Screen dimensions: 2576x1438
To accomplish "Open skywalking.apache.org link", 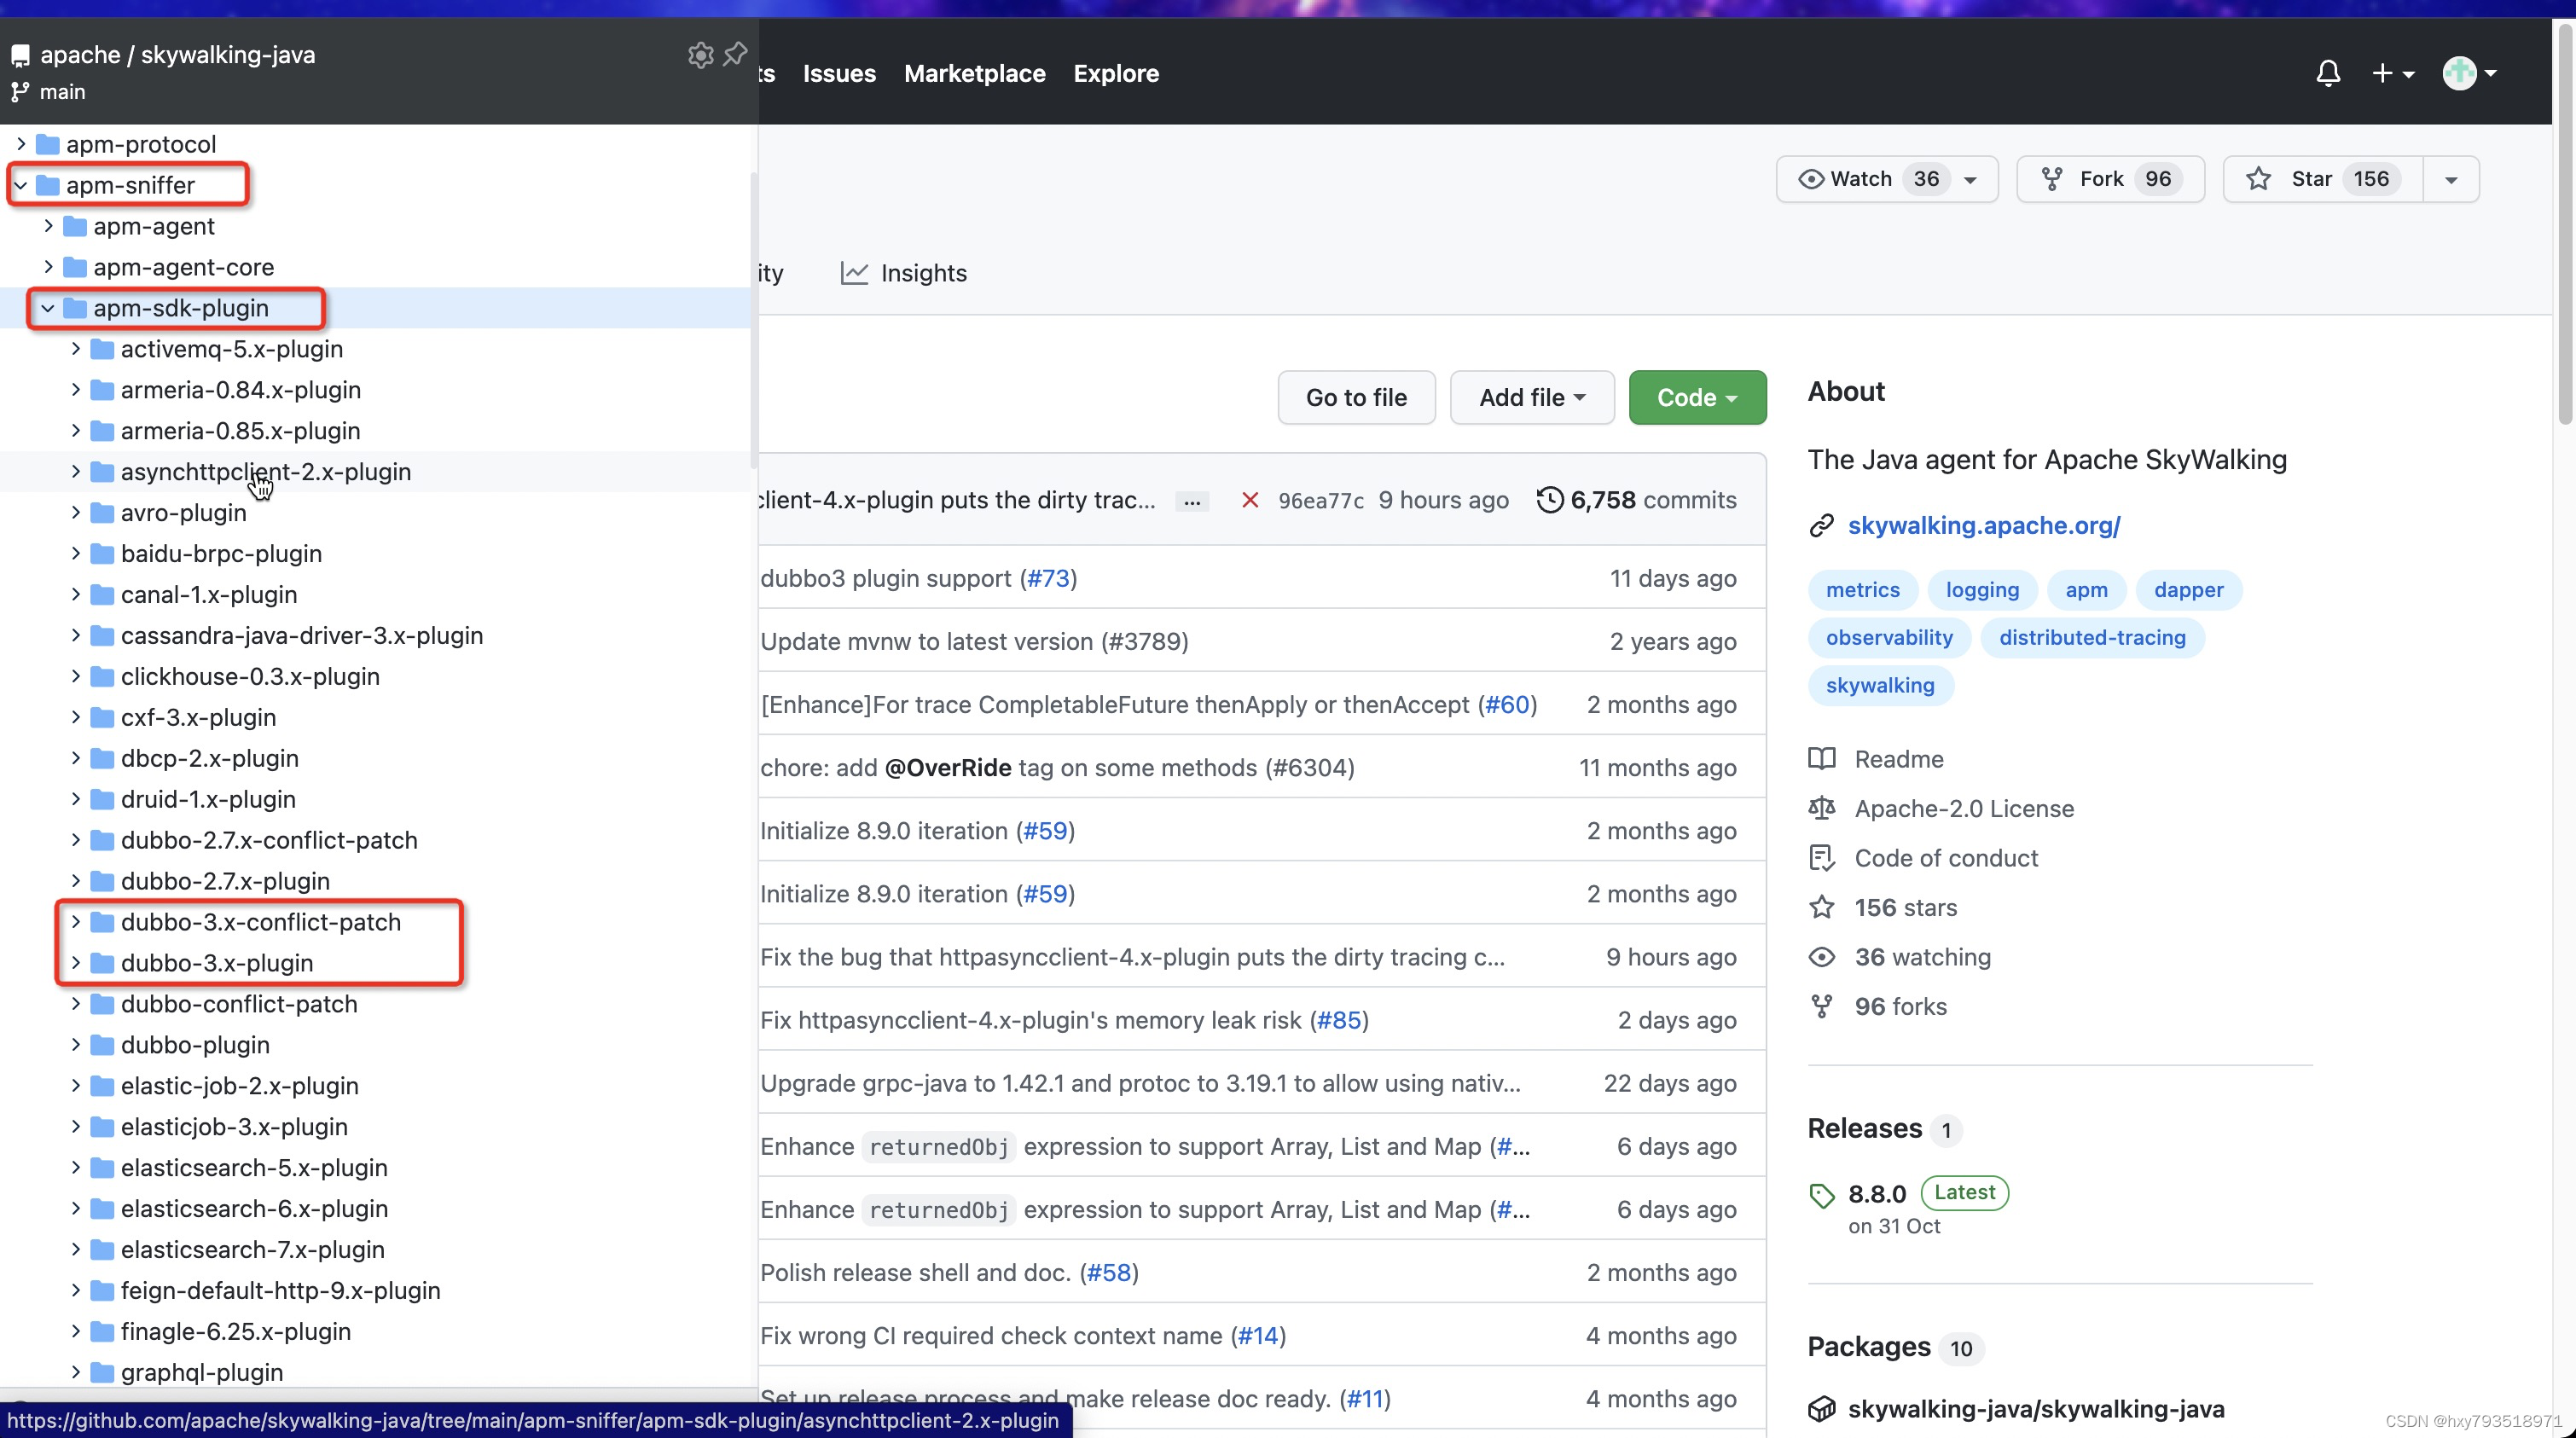I will tap(1984, 525).
